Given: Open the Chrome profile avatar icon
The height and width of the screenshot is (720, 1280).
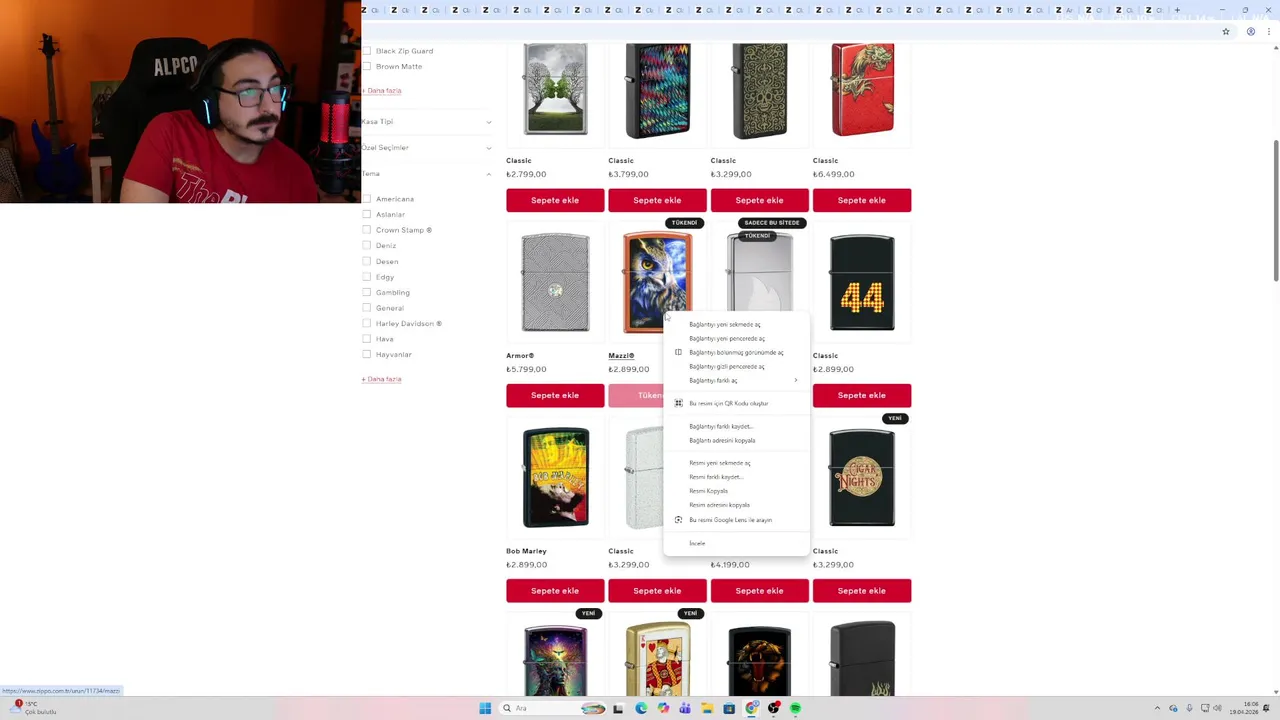Looking at the screenshot, I should 1251,31.
